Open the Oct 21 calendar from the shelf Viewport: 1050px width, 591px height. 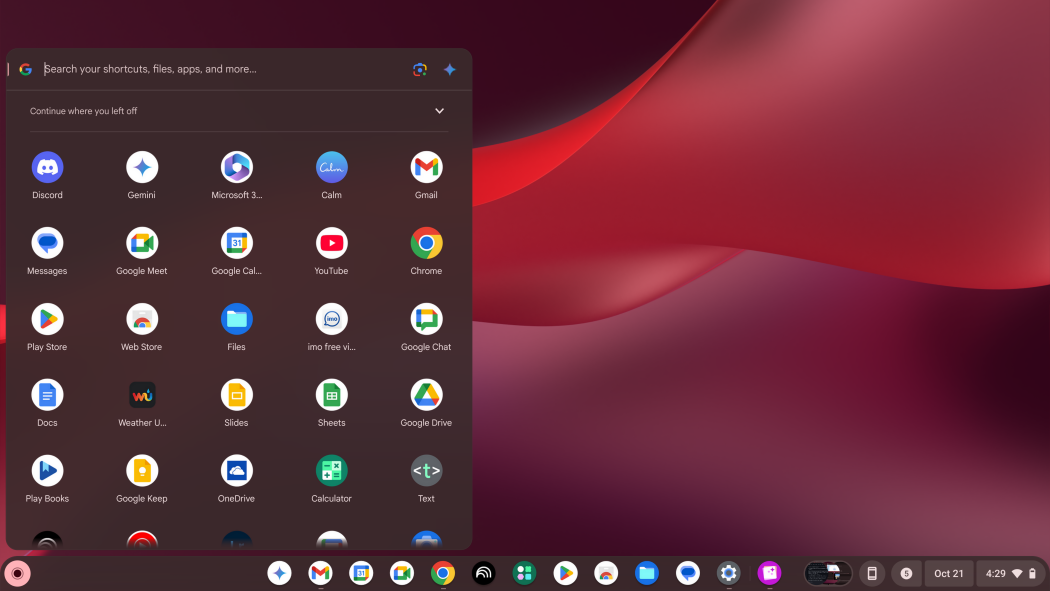(x=947, y=573)
